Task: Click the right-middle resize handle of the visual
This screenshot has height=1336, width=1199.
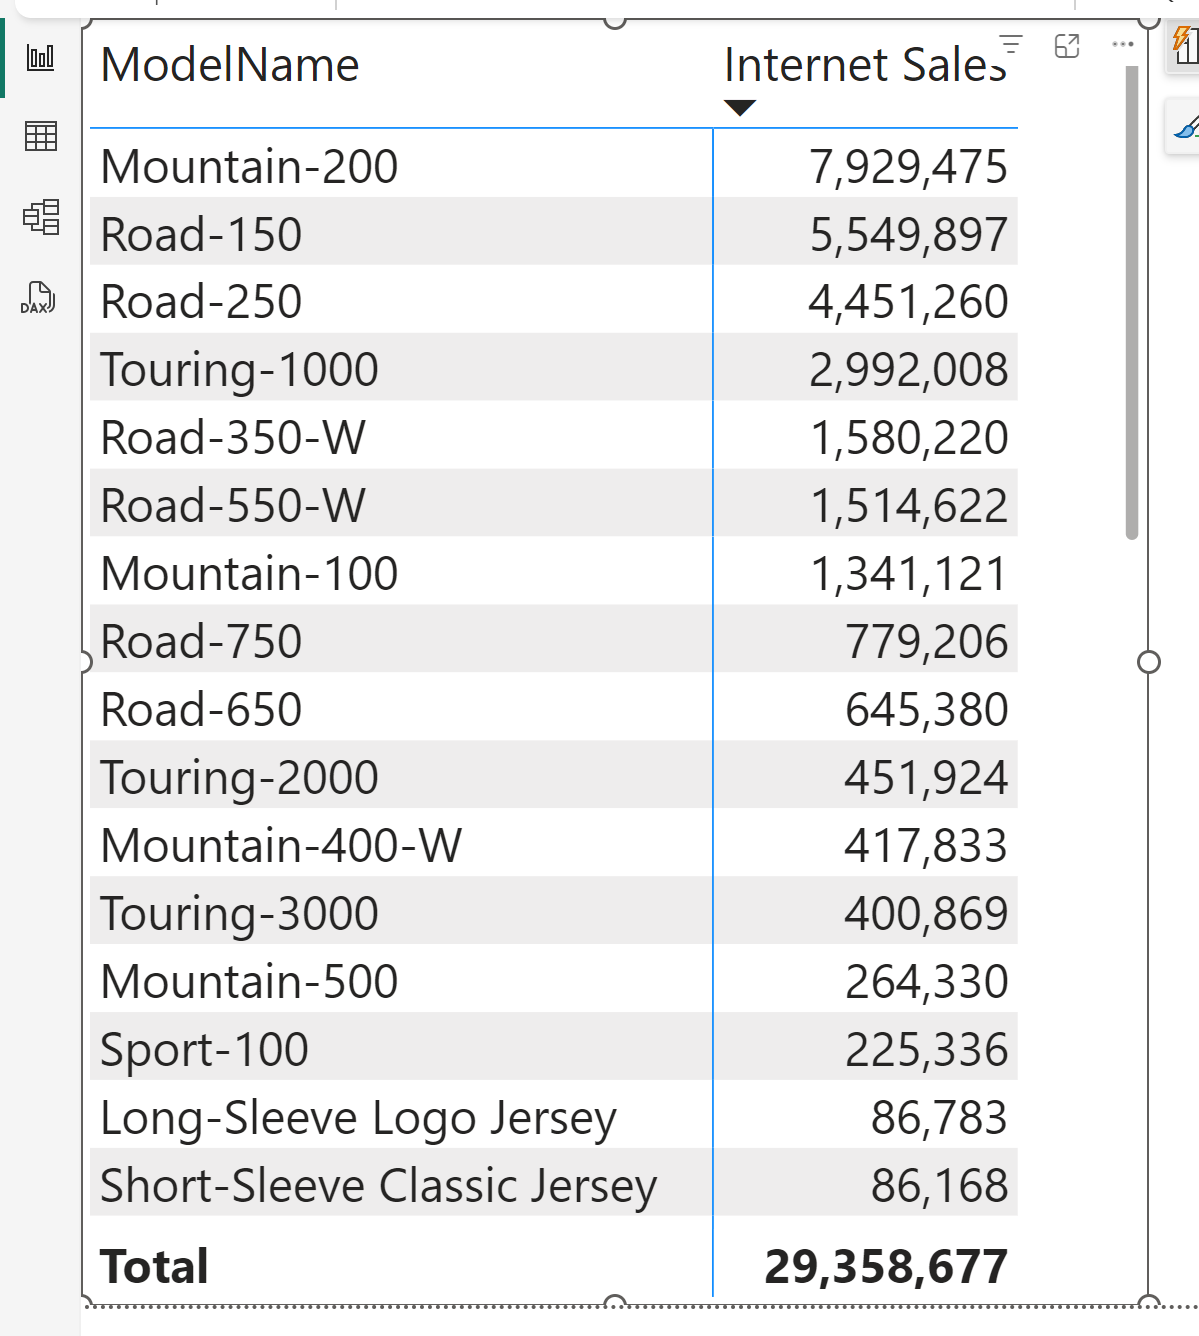Action: [1149, 662]
